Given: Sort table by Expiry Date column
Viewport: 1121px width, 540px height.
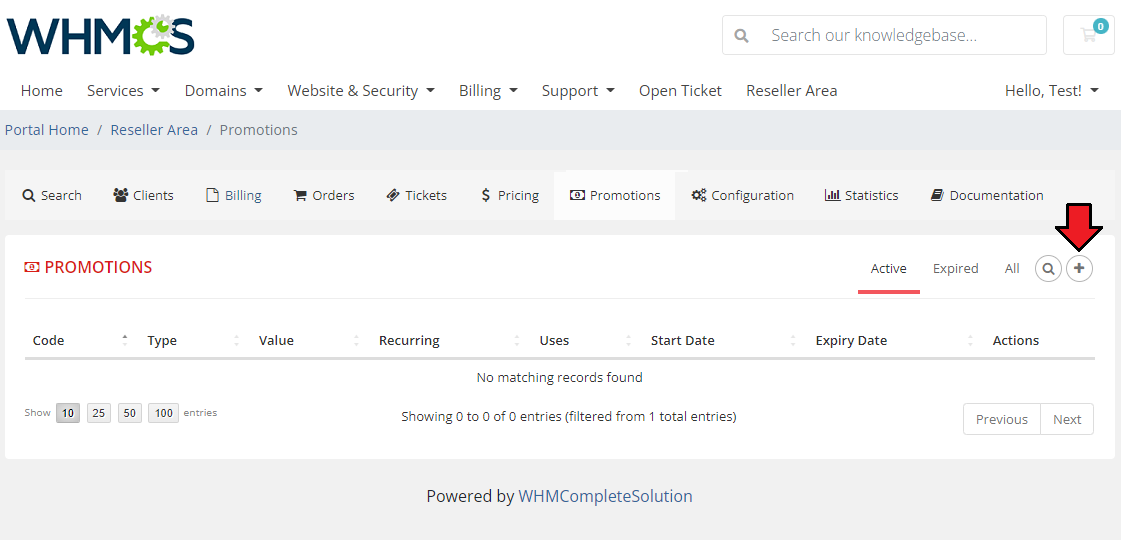Looking at the screenshot, I should (894, 340).
